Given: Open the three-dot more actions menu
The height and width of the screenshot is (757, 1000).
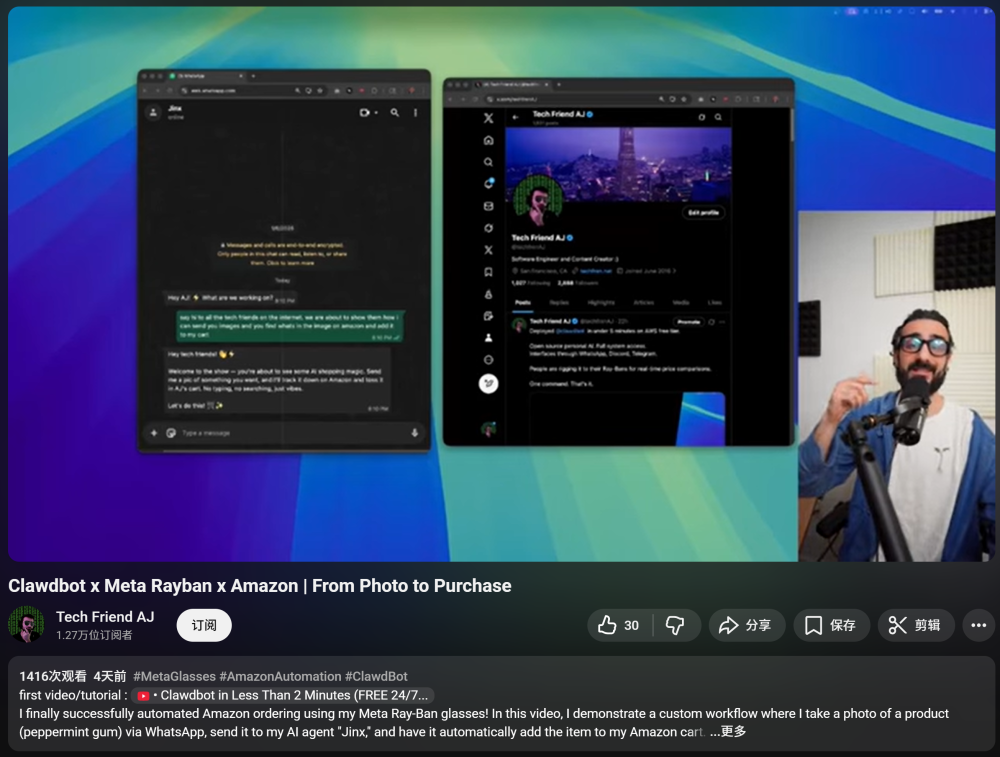Looking at the screenshot, I should coord(979,625).
